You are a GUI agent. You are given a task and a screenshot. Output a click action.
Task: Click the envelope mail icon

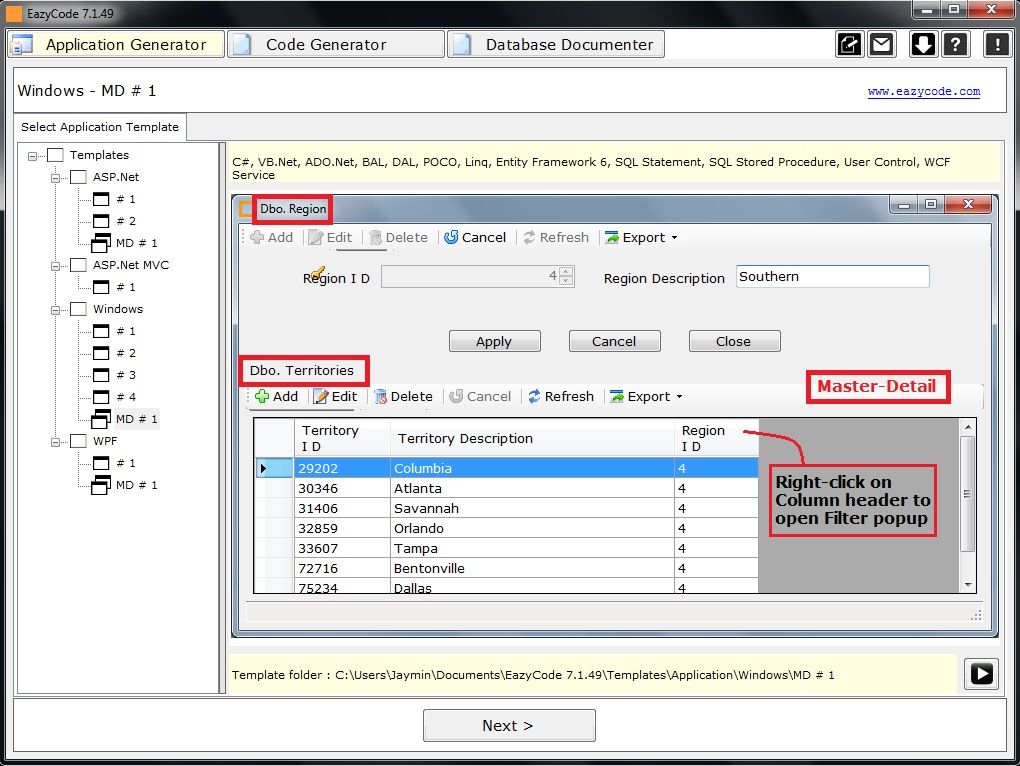tap(881, 44)
